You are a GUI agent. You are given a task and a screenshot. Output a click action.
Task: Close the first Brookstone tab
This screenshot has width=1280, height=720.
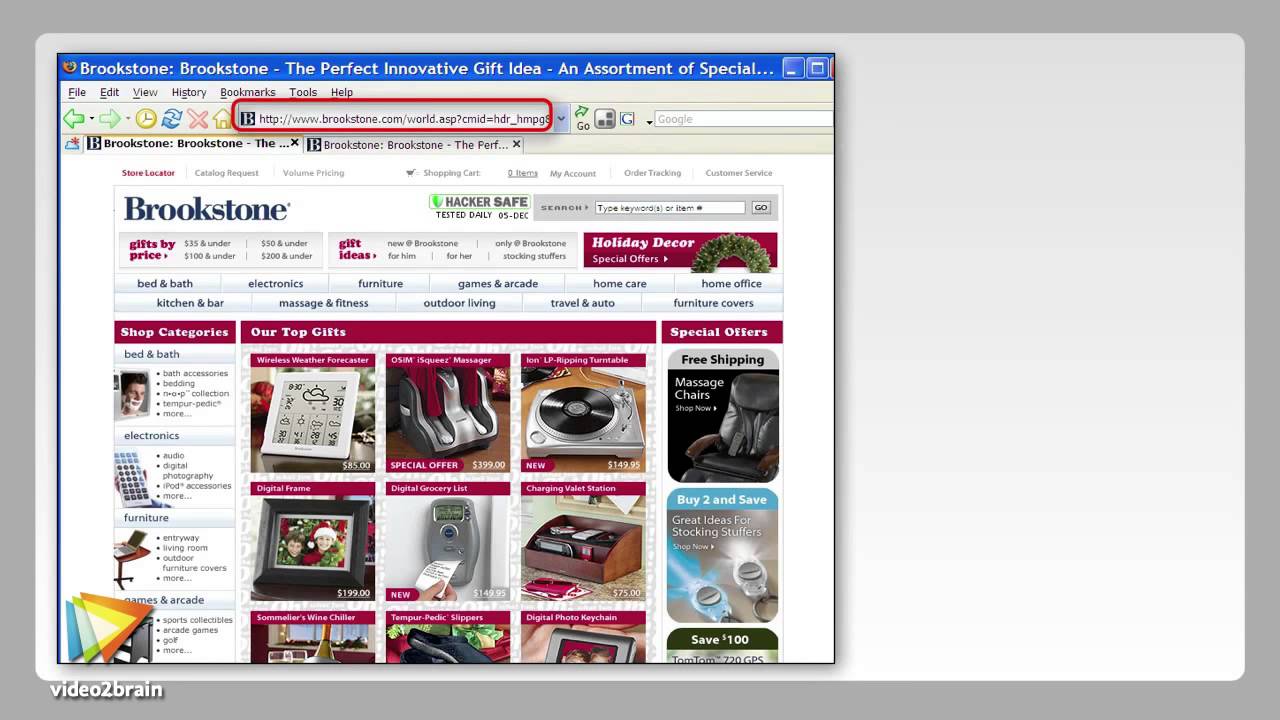tap(295, 144)
